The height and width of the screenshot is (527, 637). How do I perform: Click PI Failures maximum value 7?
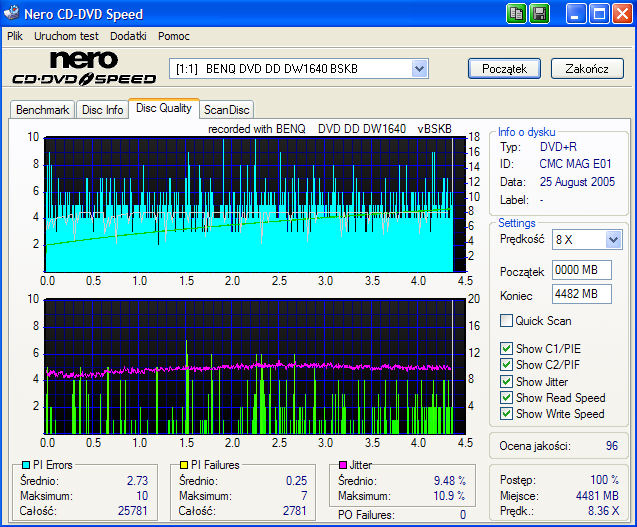pos(304,496)
